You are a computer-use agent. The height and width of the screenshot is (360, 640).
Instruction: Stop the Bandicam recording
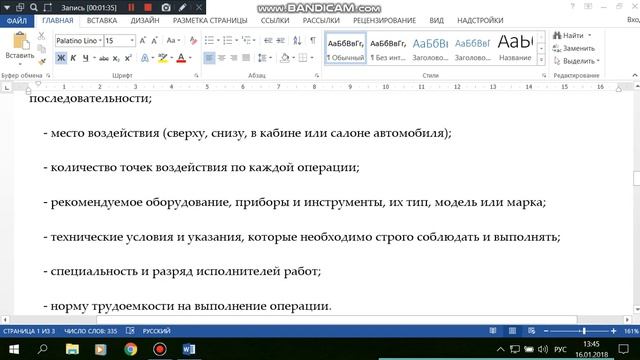[148, 7]
